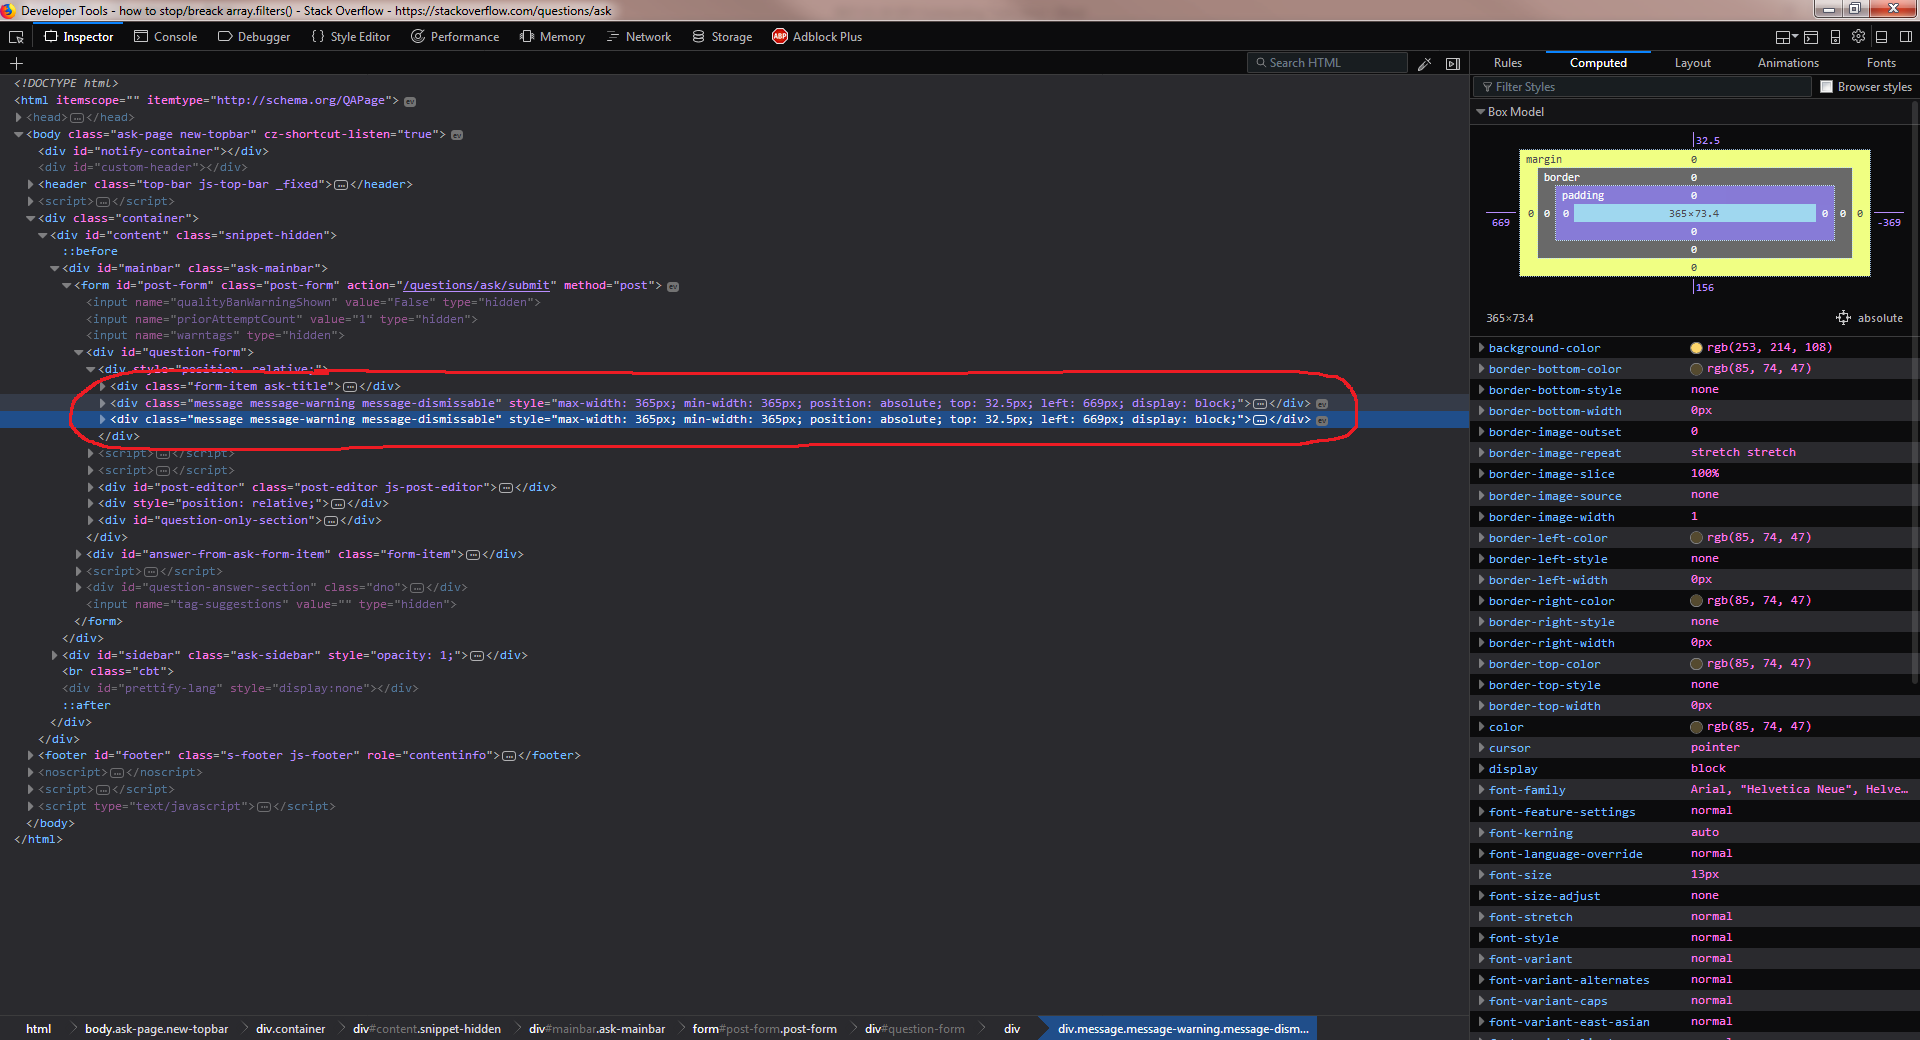Toggle the sidebar pane collapse icon
1920x1040 pixels.
1453,63
